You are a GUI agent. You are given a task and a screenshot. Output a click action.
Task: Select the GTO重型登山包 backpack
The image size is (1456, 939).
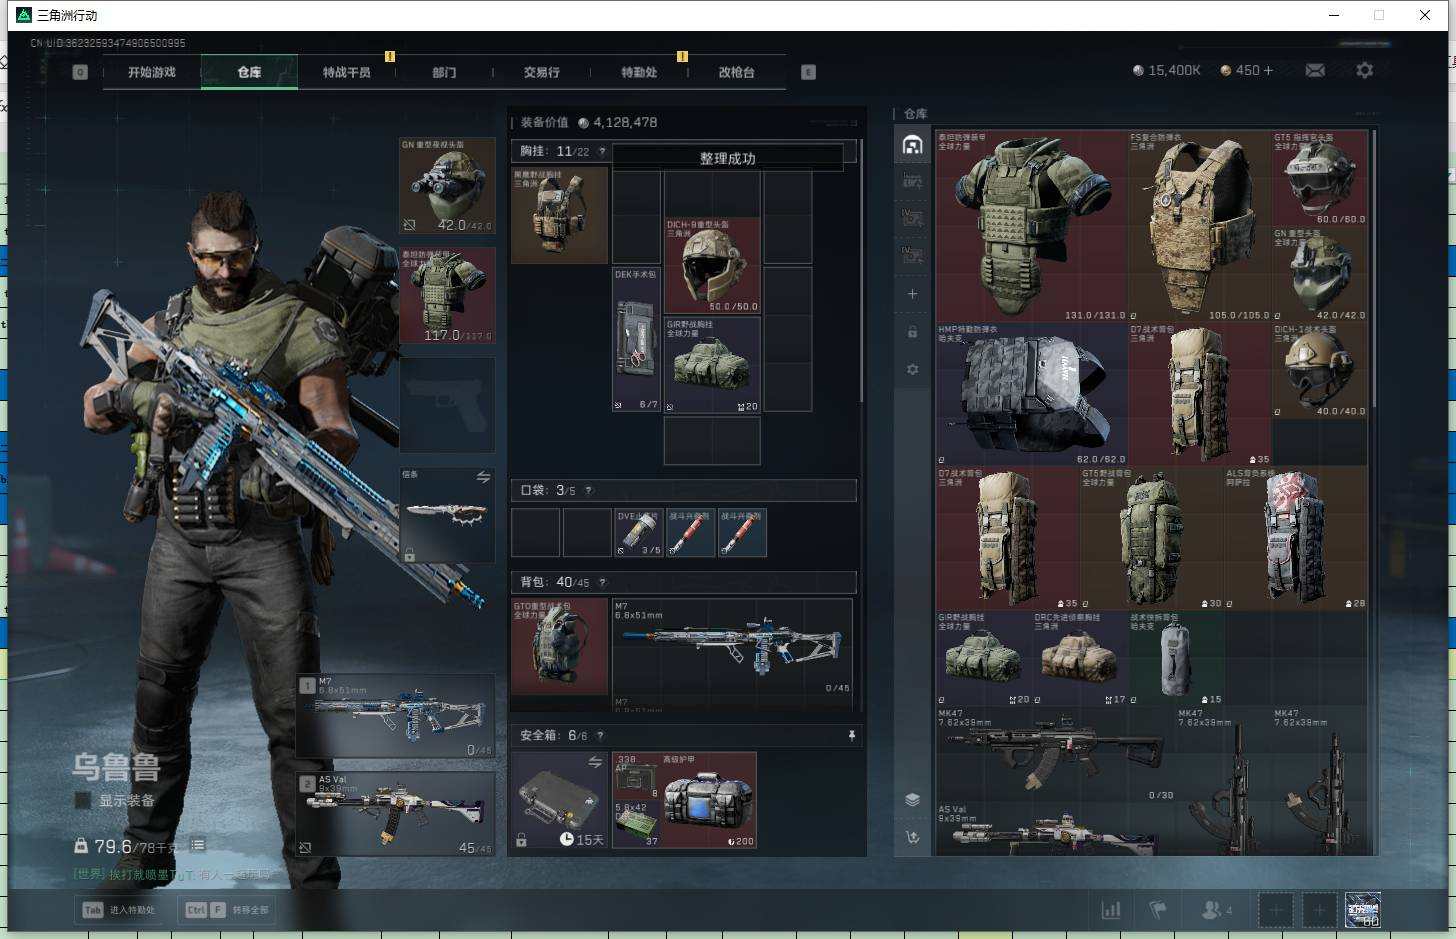click(x=559, y=646)
